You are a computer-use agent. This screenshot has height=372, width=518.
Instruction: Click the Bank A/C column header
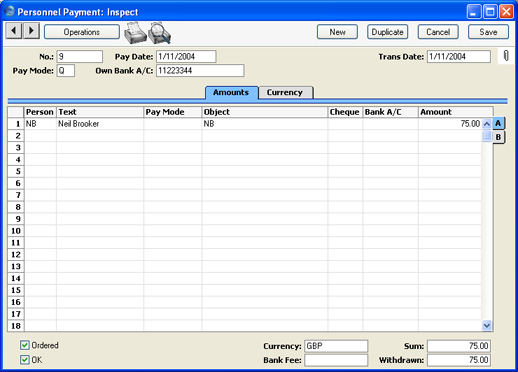[390, 112]
